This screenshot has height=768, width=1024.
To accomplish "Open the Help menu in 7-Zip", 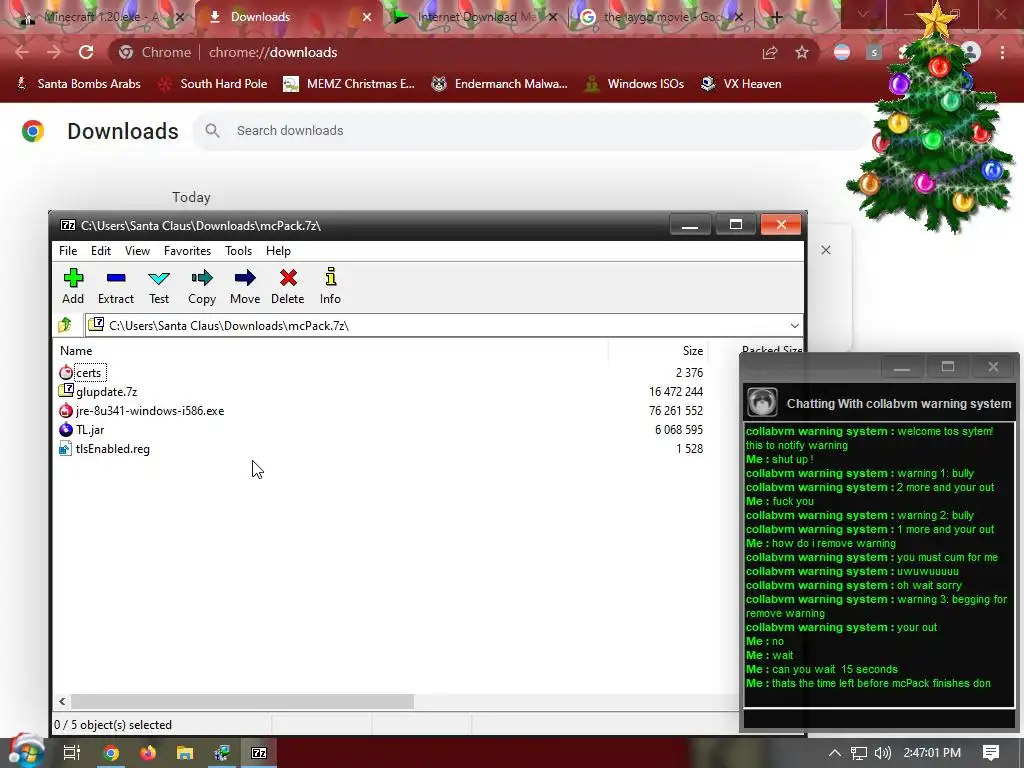I will click(278, 251).
